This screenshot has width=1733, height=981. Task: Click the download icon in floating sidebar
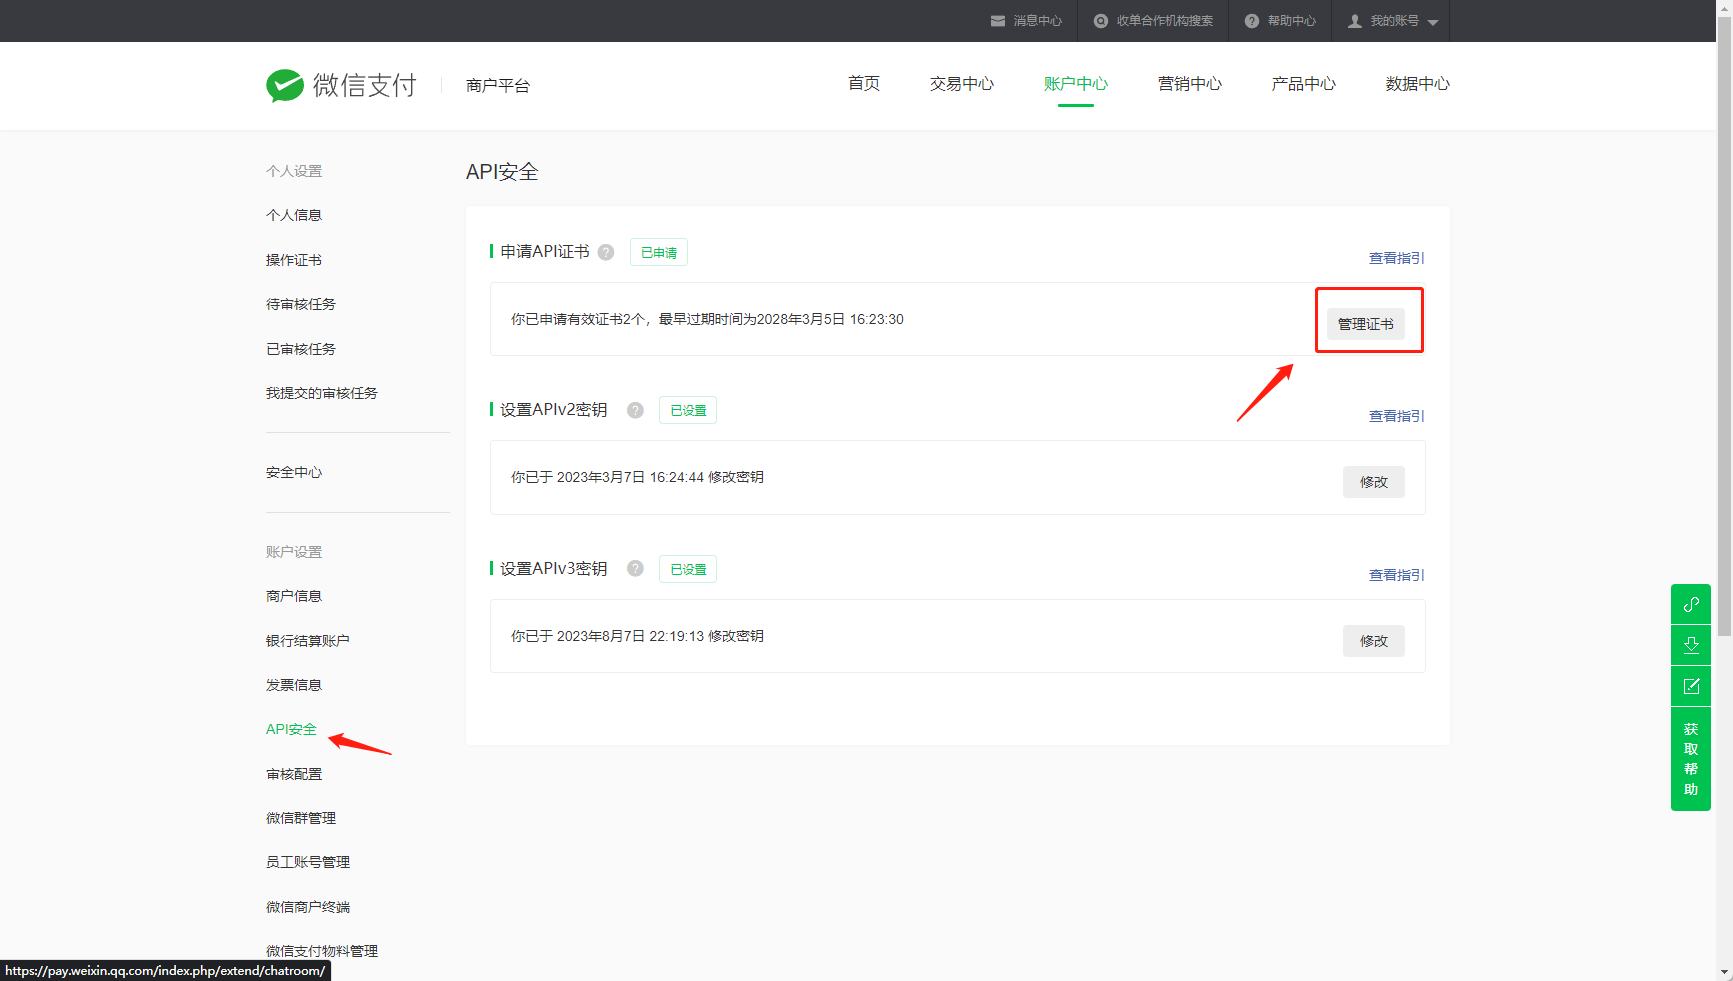pyautogui.click(x=1691, y=645)
